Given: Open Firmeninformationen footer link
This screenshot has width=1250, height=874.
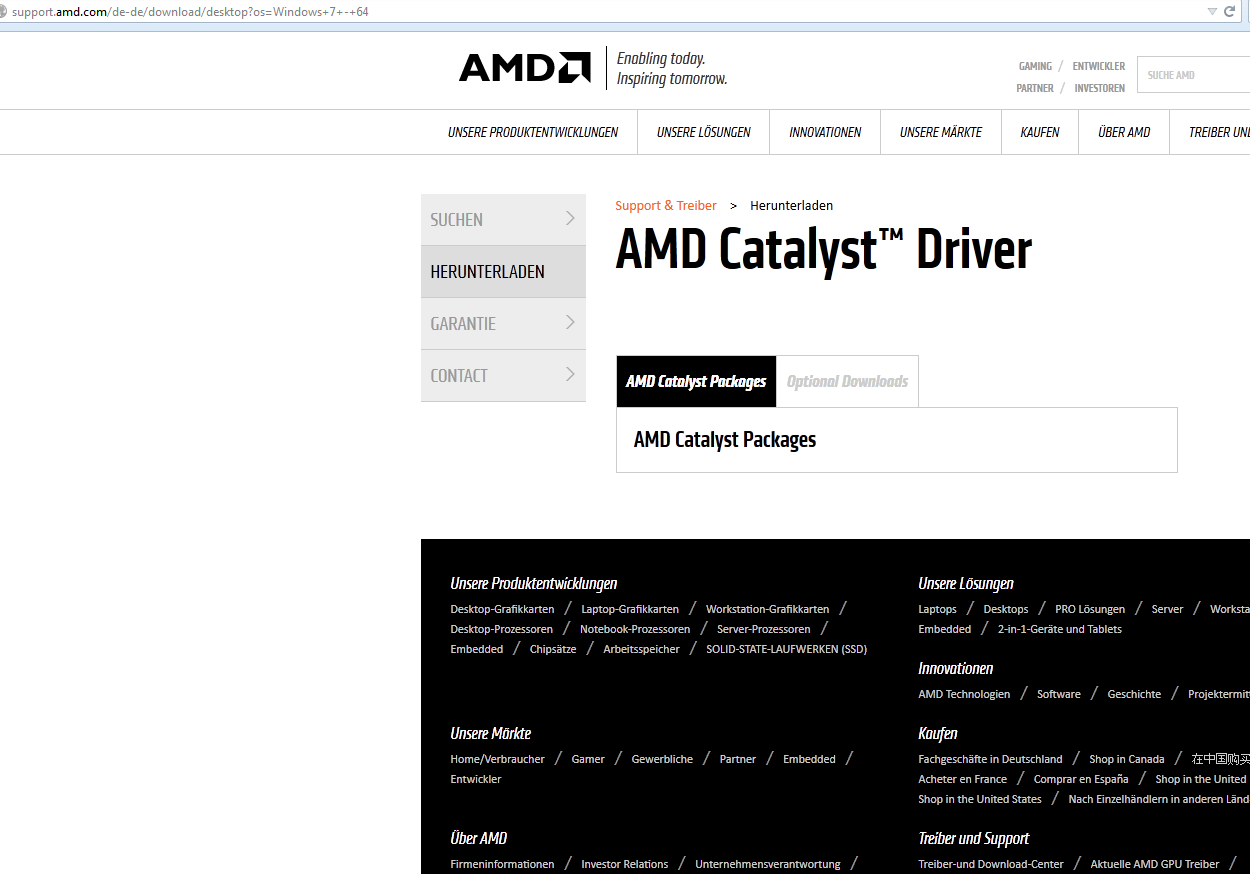Looking at the screenshot, I should [x=502, y=864].
